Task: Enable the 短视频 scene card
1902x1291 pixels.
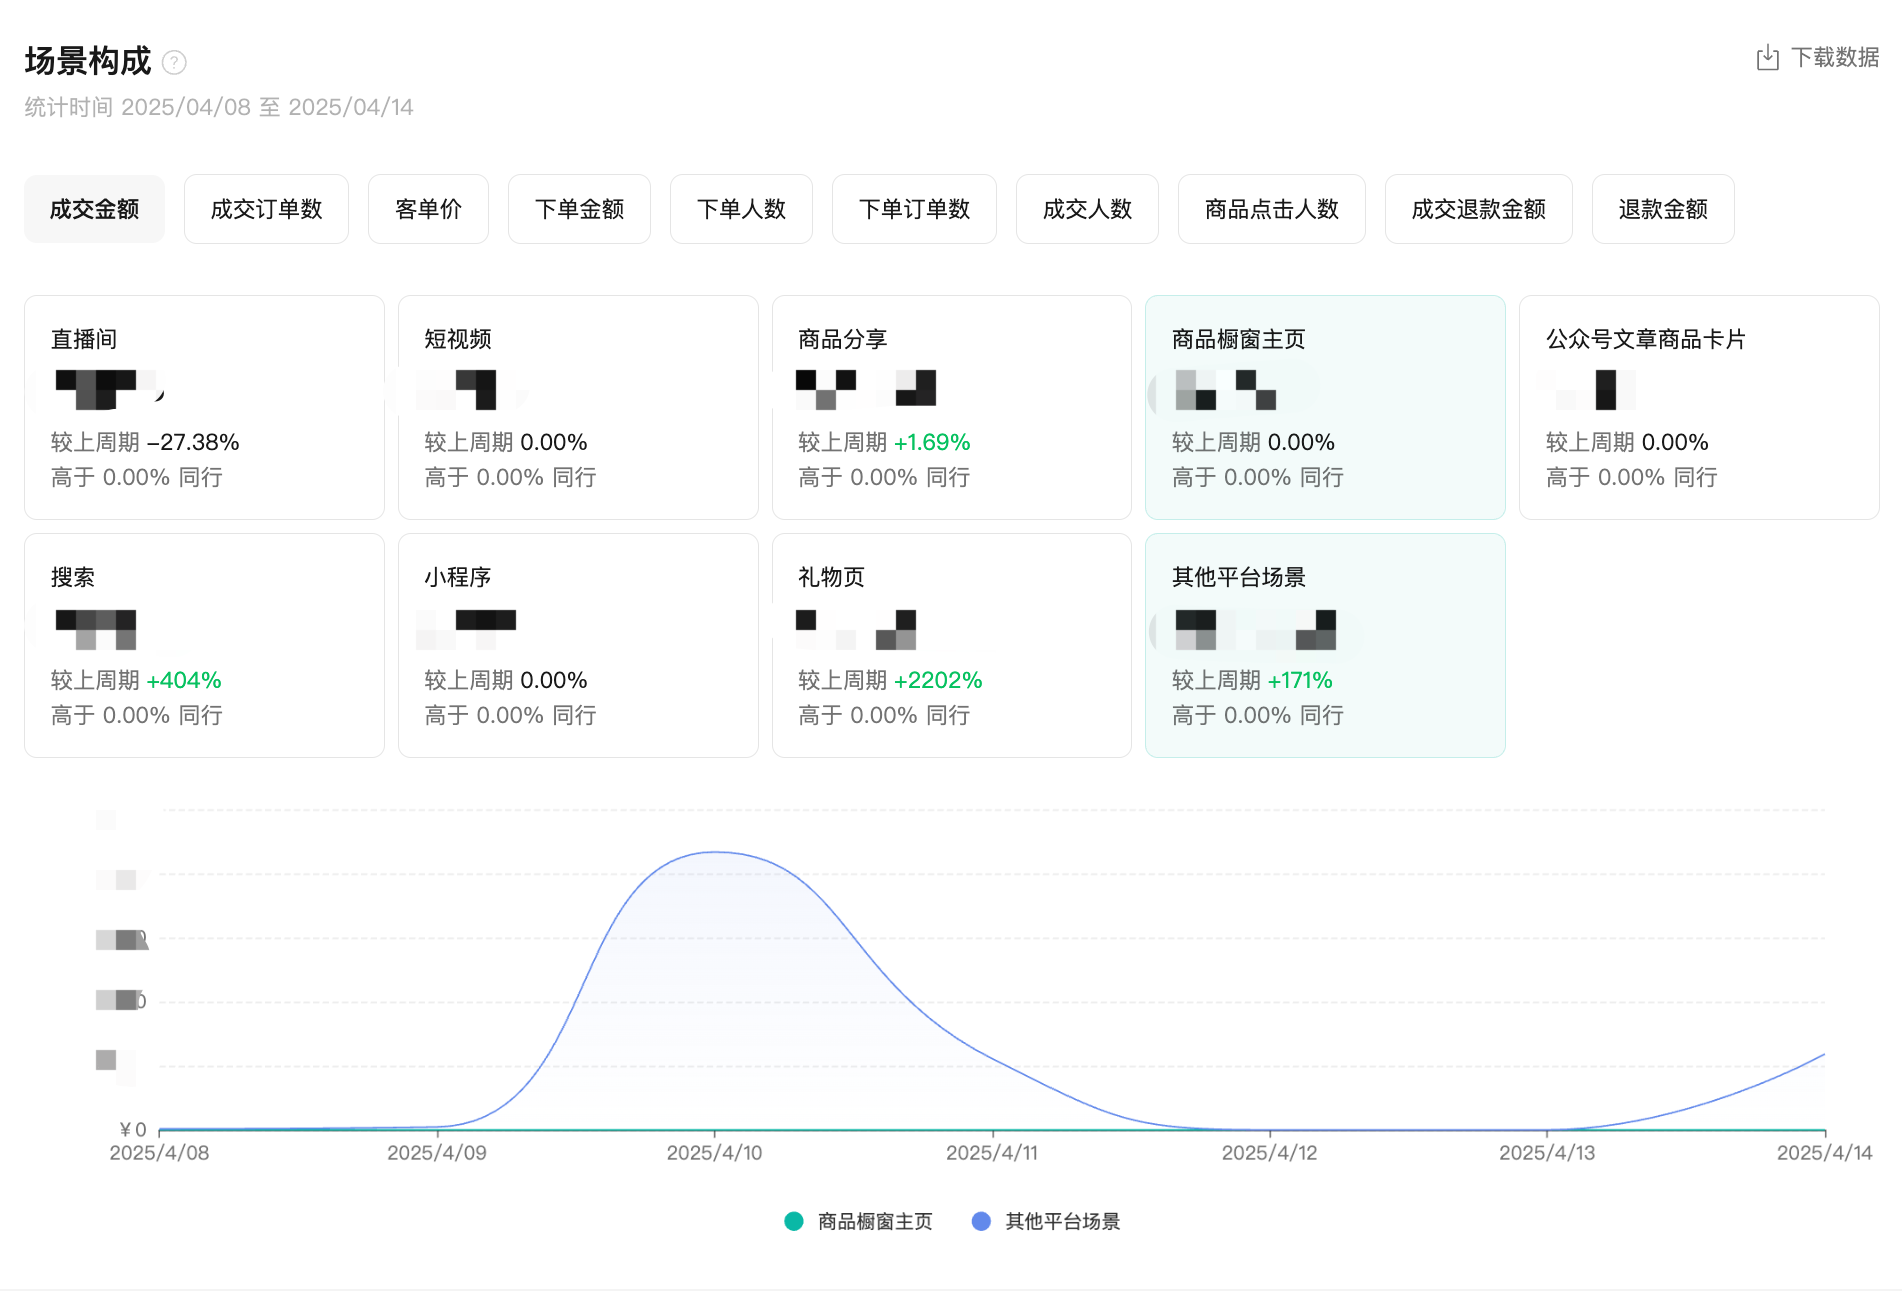Action: tap(578, 407)
